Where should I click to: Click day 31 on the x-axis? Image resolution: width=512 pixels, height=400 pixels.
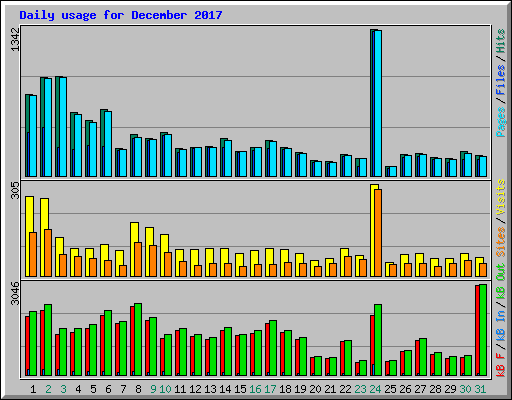[480, 389]
